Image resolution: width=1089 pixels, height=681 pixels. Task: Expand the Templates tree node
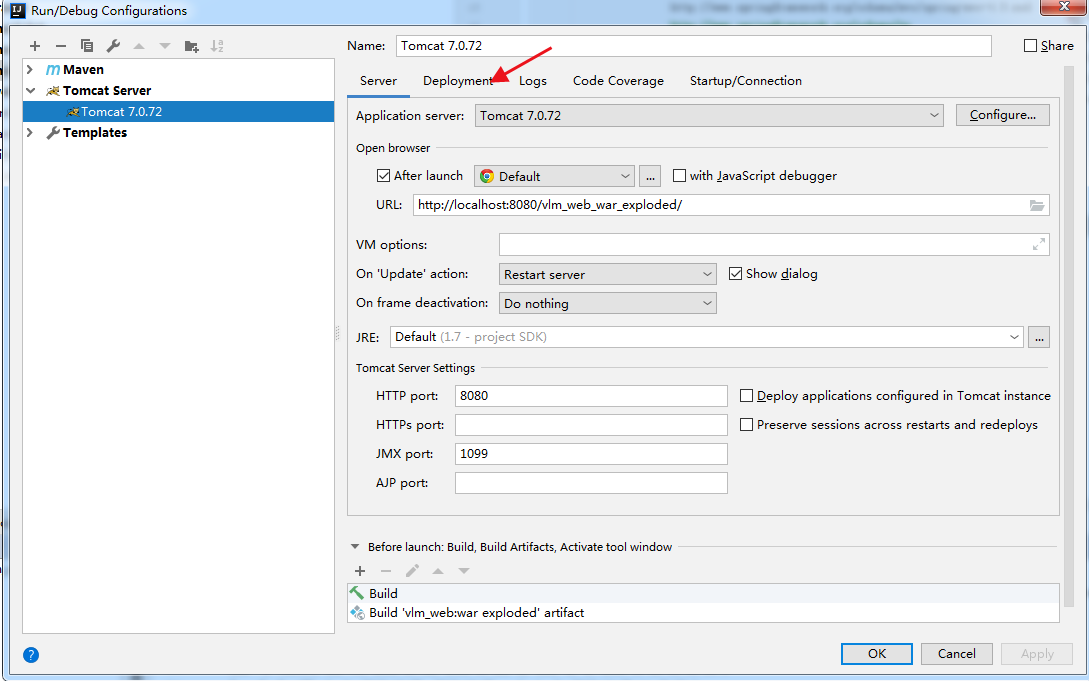click(30, 132)
